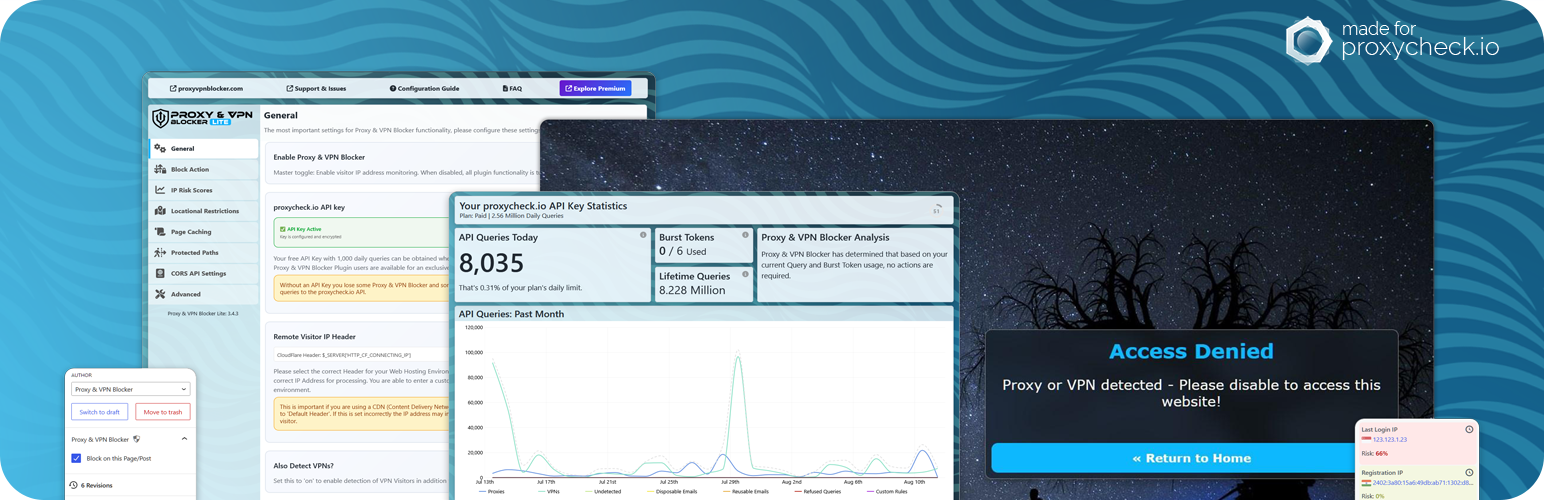Open the 6 Revisions link
This screenshot has width=1544, height=500.
tap(96, 485)
